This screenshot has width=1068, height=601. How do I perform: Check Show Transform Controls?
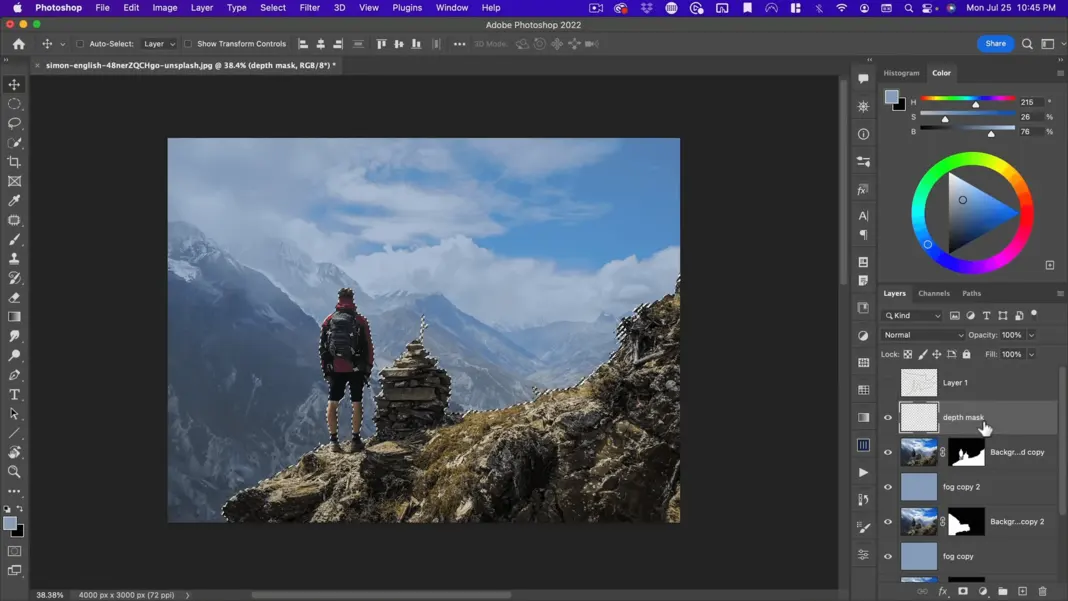(188, 44)
